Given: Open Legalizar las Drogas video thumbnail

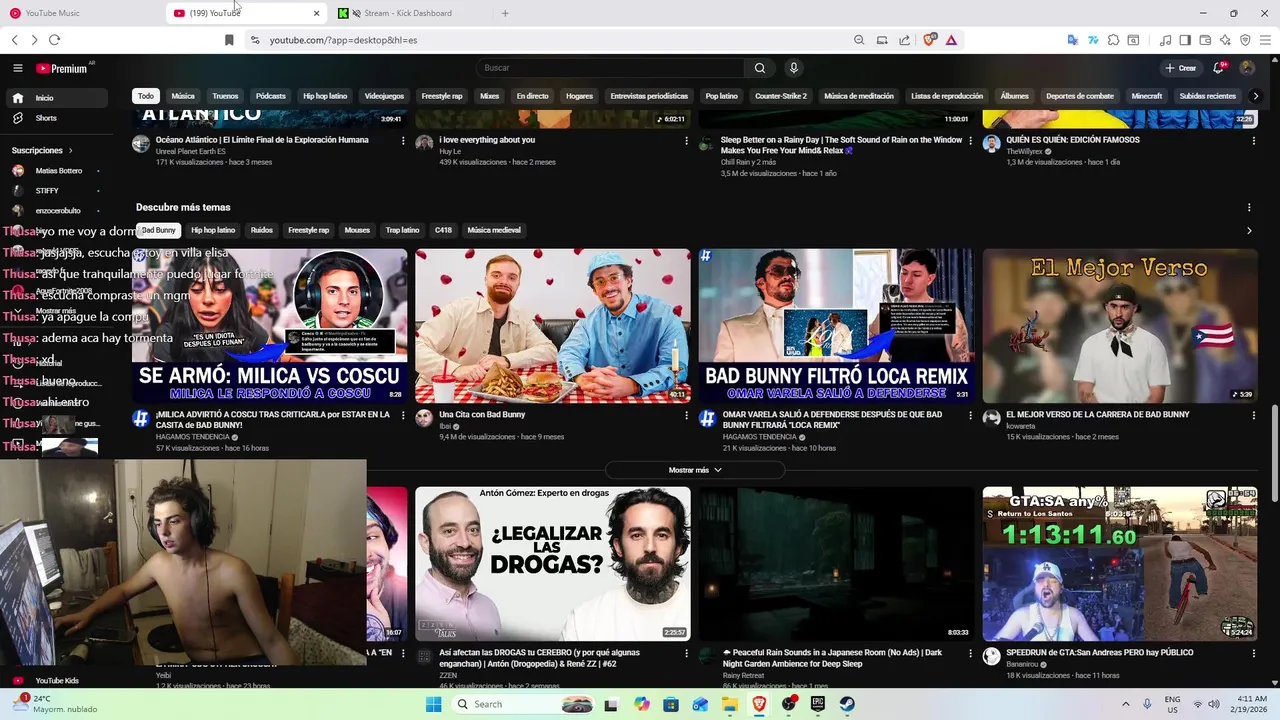Looking at the screenshot, I should (x=553, y=564).
